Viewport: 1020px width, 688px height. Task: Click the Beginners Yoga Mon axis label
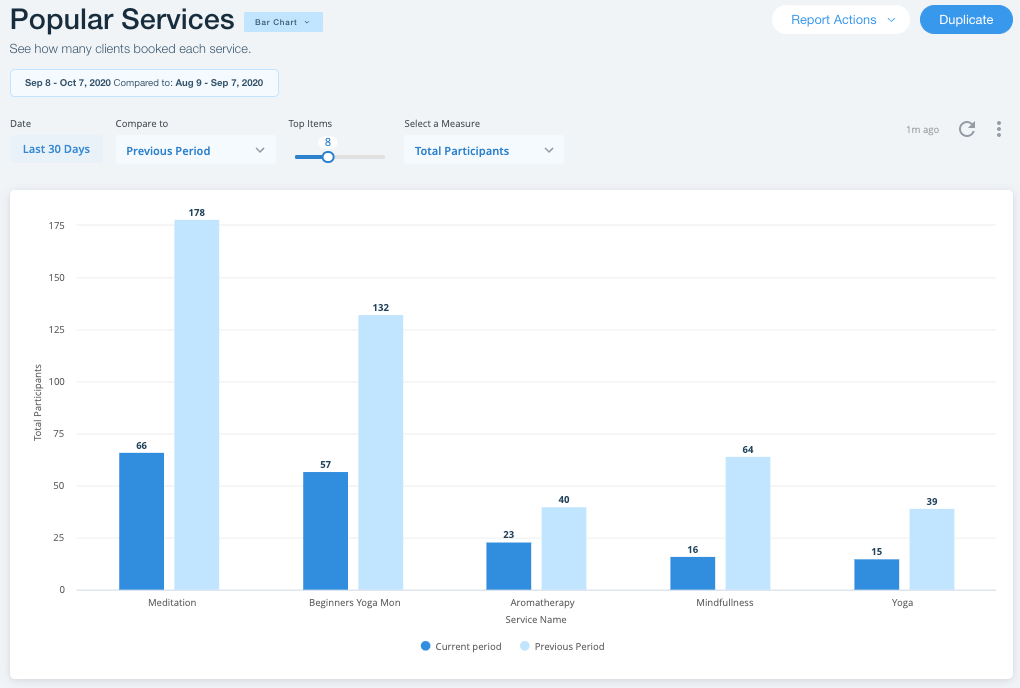point(354,602)
